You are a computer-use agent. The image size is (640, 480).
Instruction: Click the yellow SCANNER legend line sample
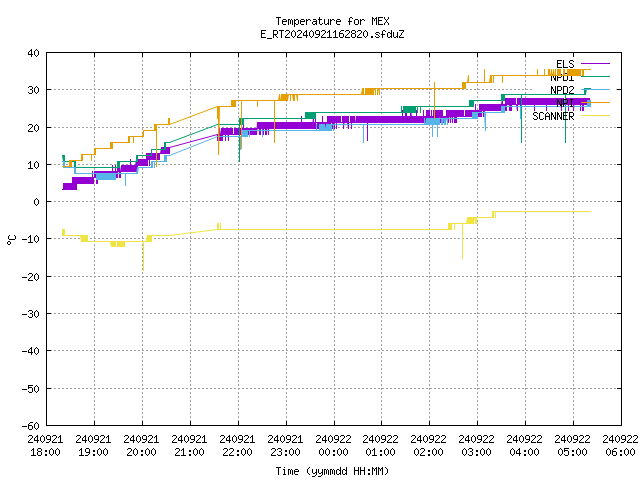(595, 116)
